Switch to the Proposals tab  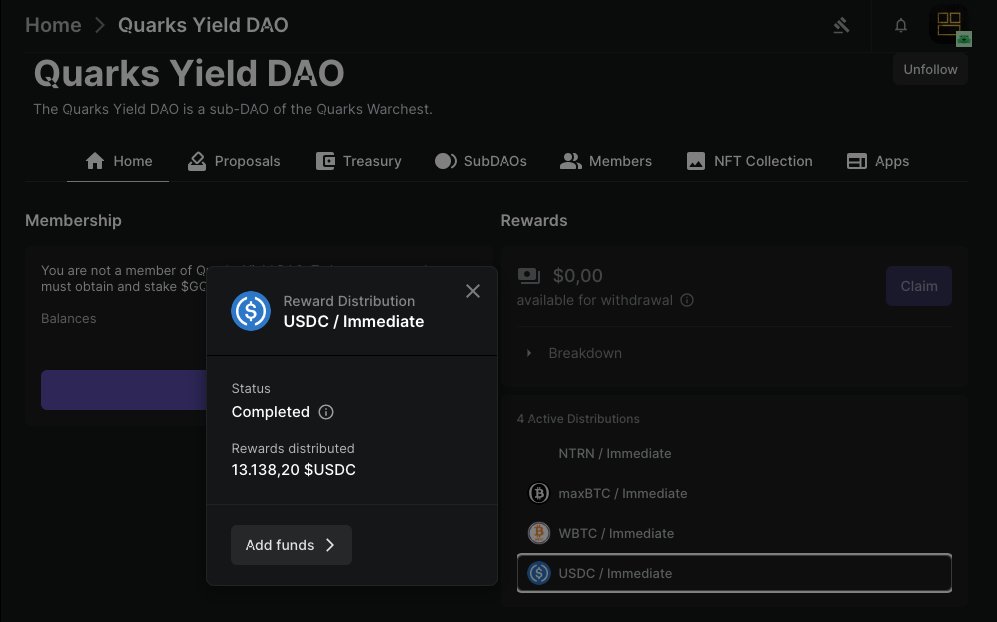click(234, 161)
